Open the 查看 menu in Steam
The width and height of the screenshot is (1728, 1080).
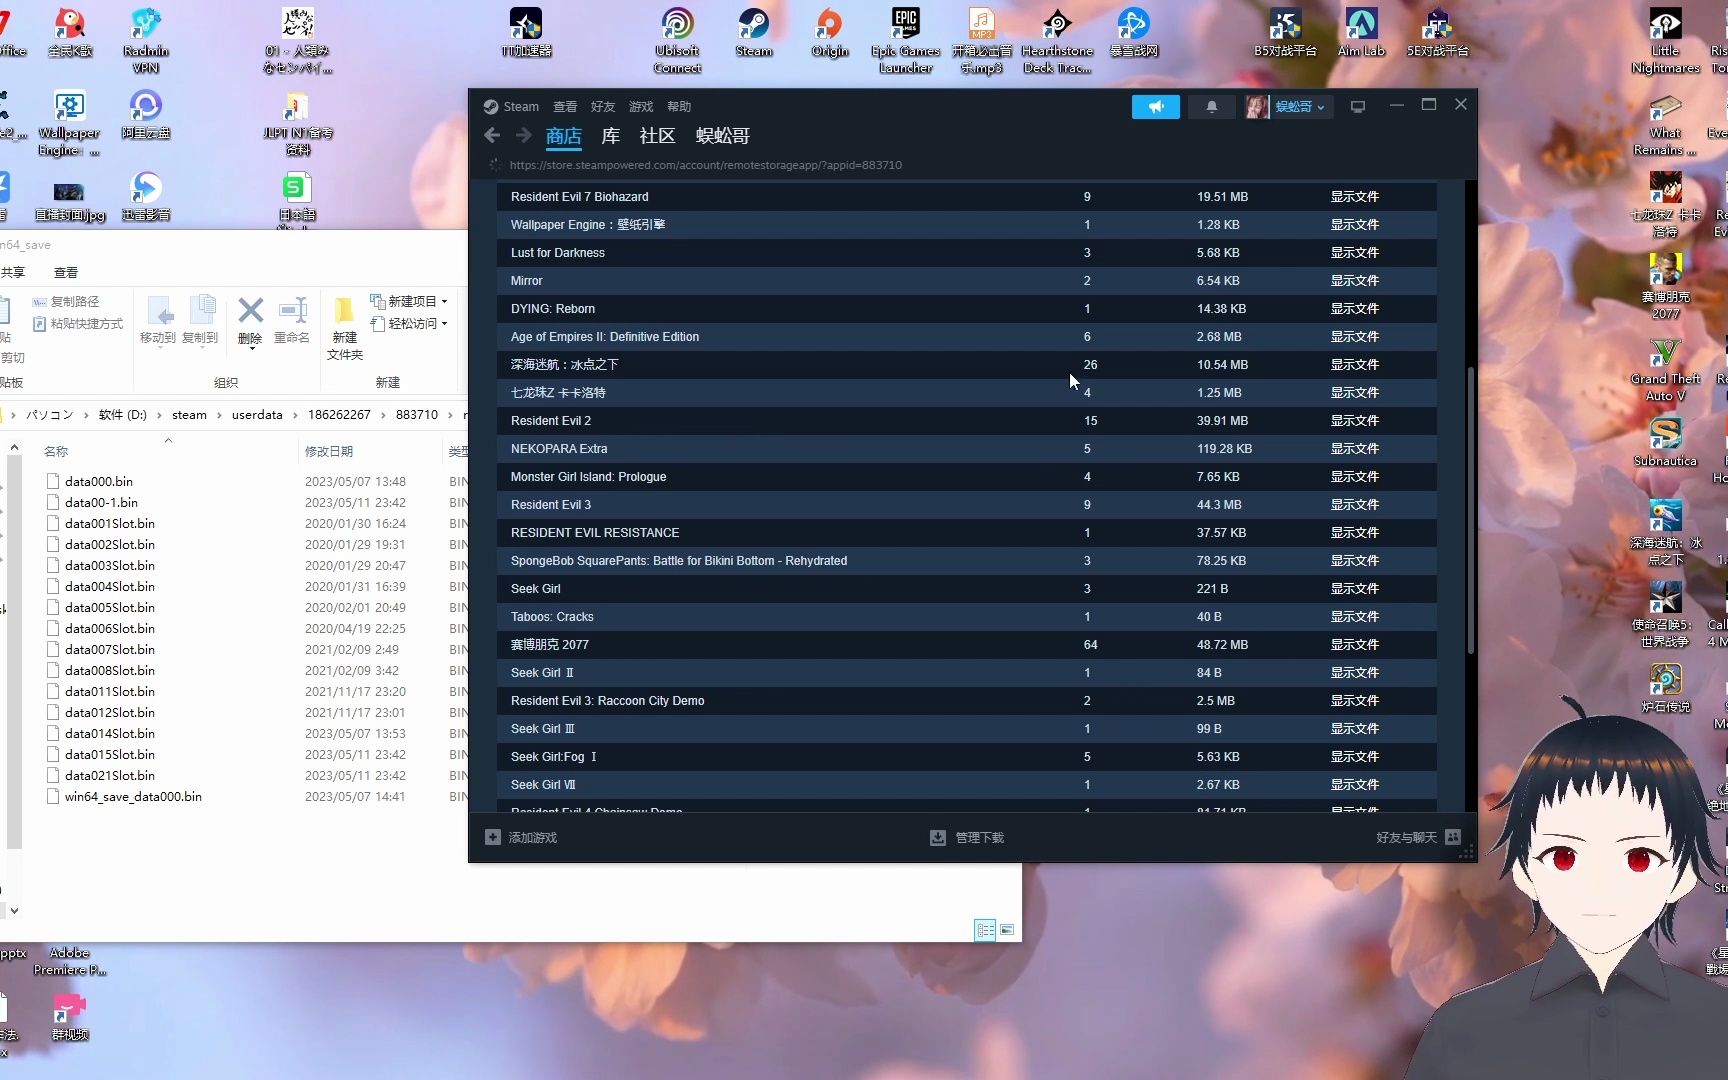point(565,107)
